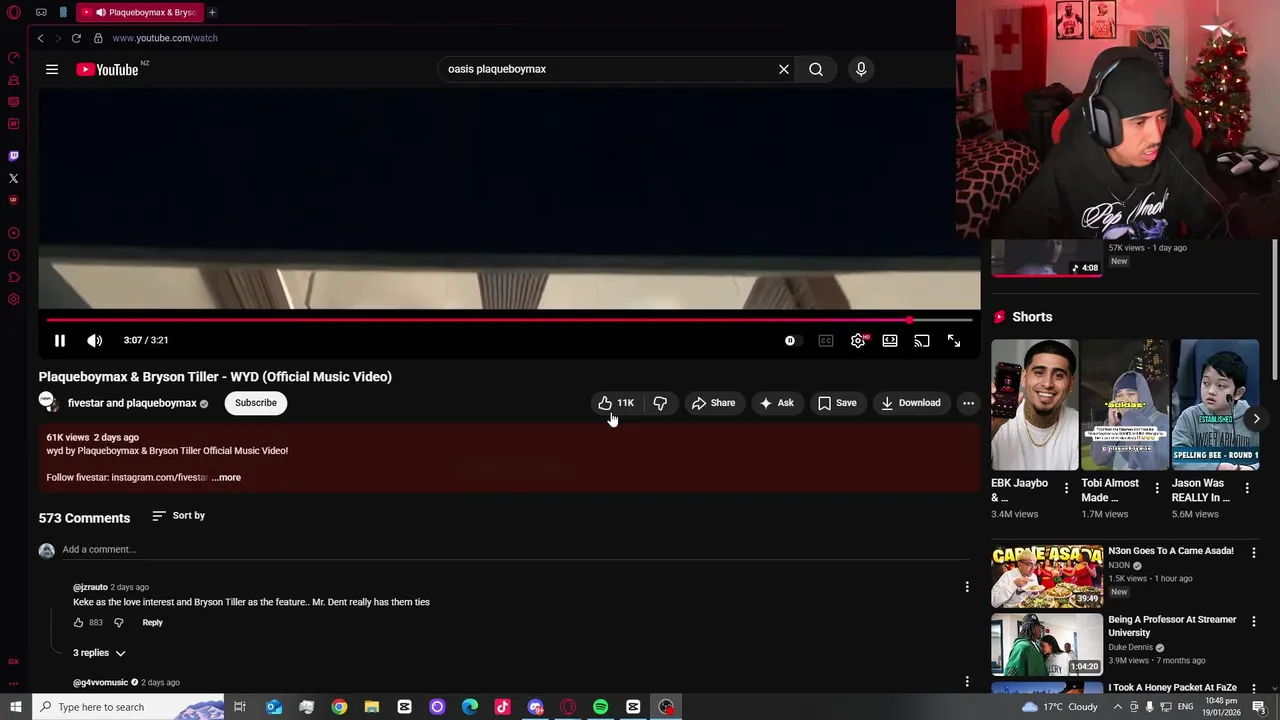Enter fullscreen mode

tap(954, 341)
